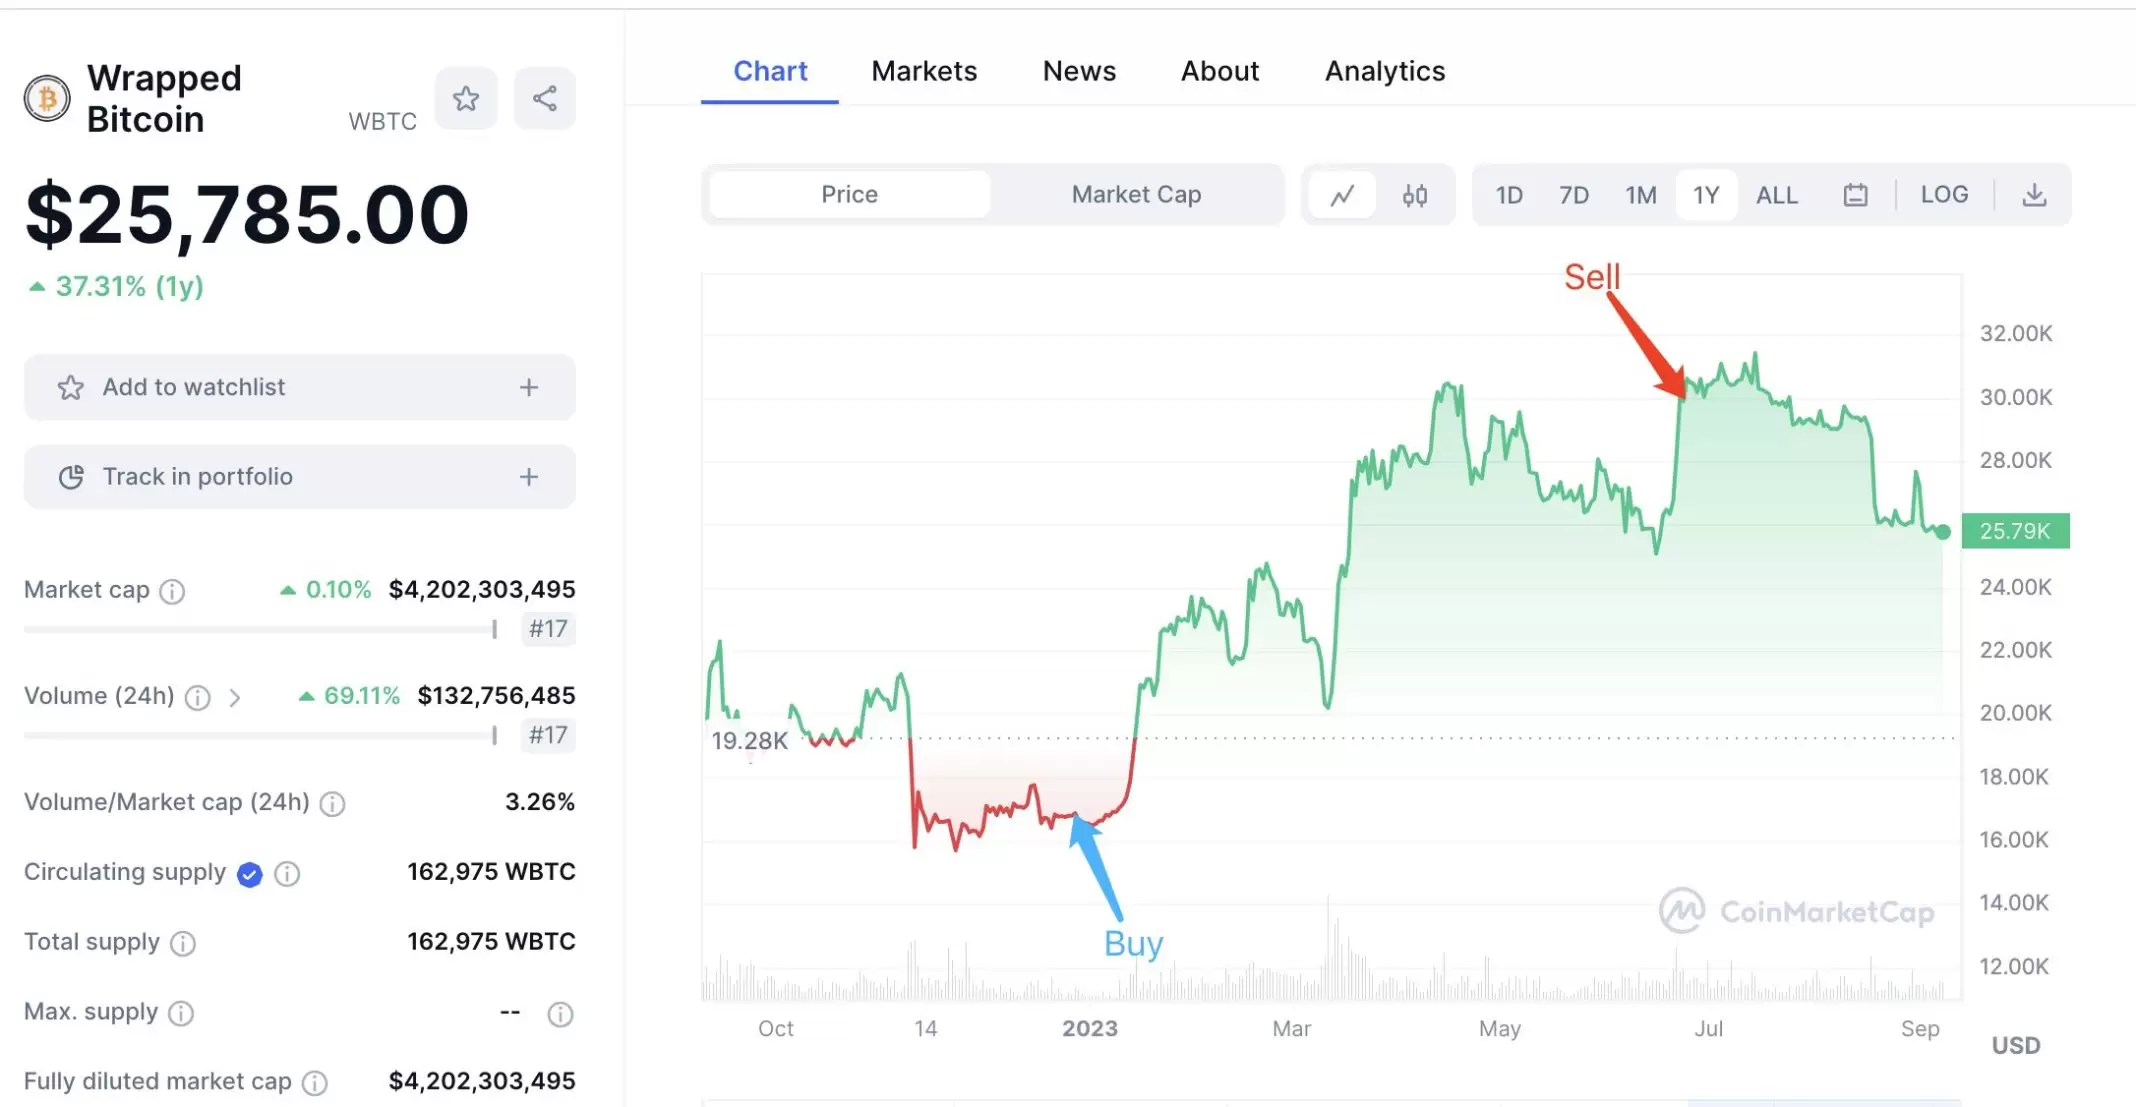2136x1107 pixels.
Task: Select the 7D time range
Action: coord(1574,195)
